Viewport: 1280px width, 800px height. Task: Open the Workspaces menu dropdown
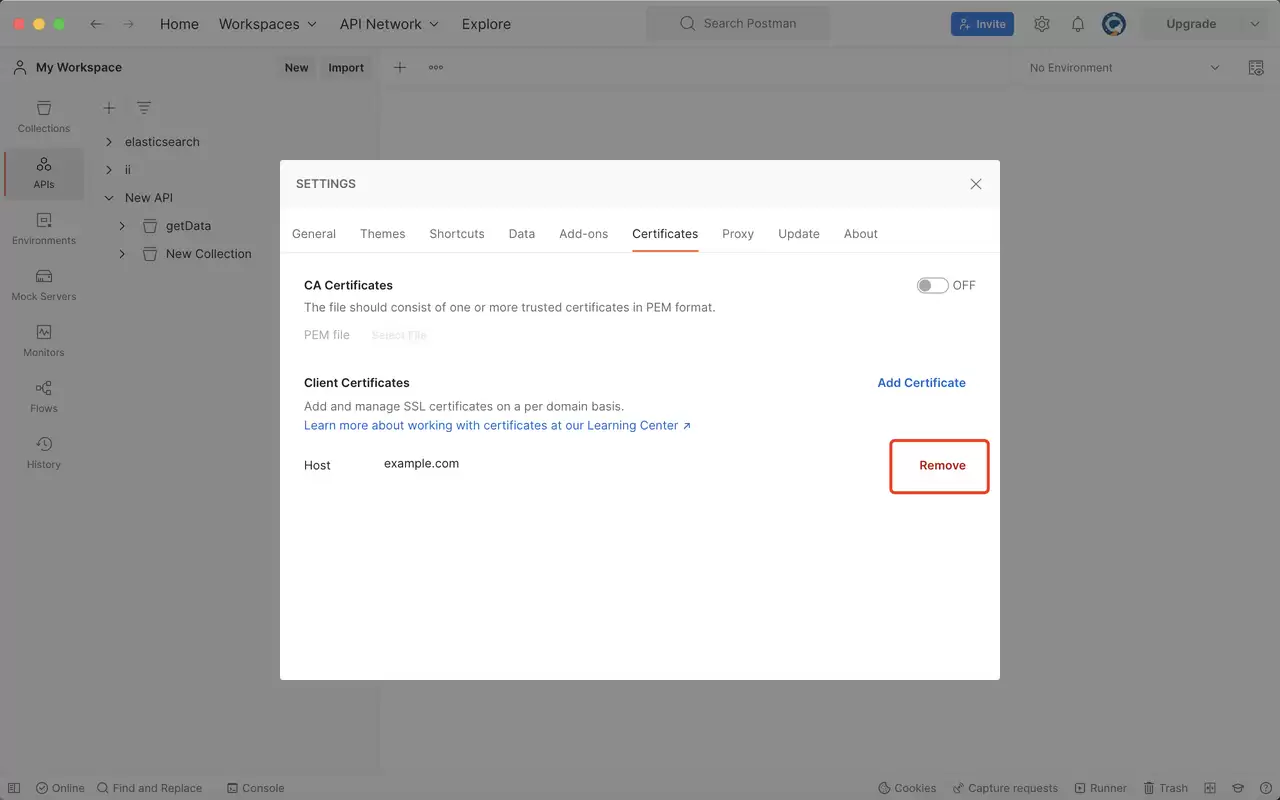pyautogui.click(x=268, y=24)
